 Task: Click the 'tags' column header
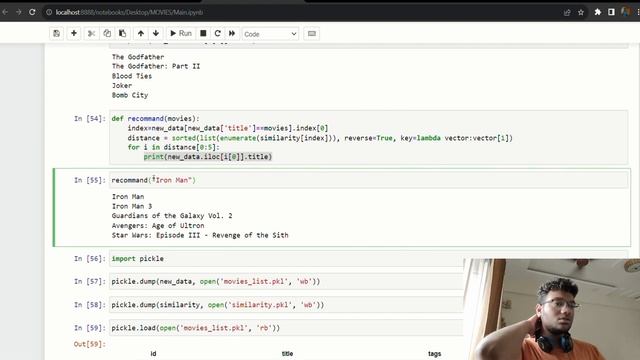tap(434, 354)
